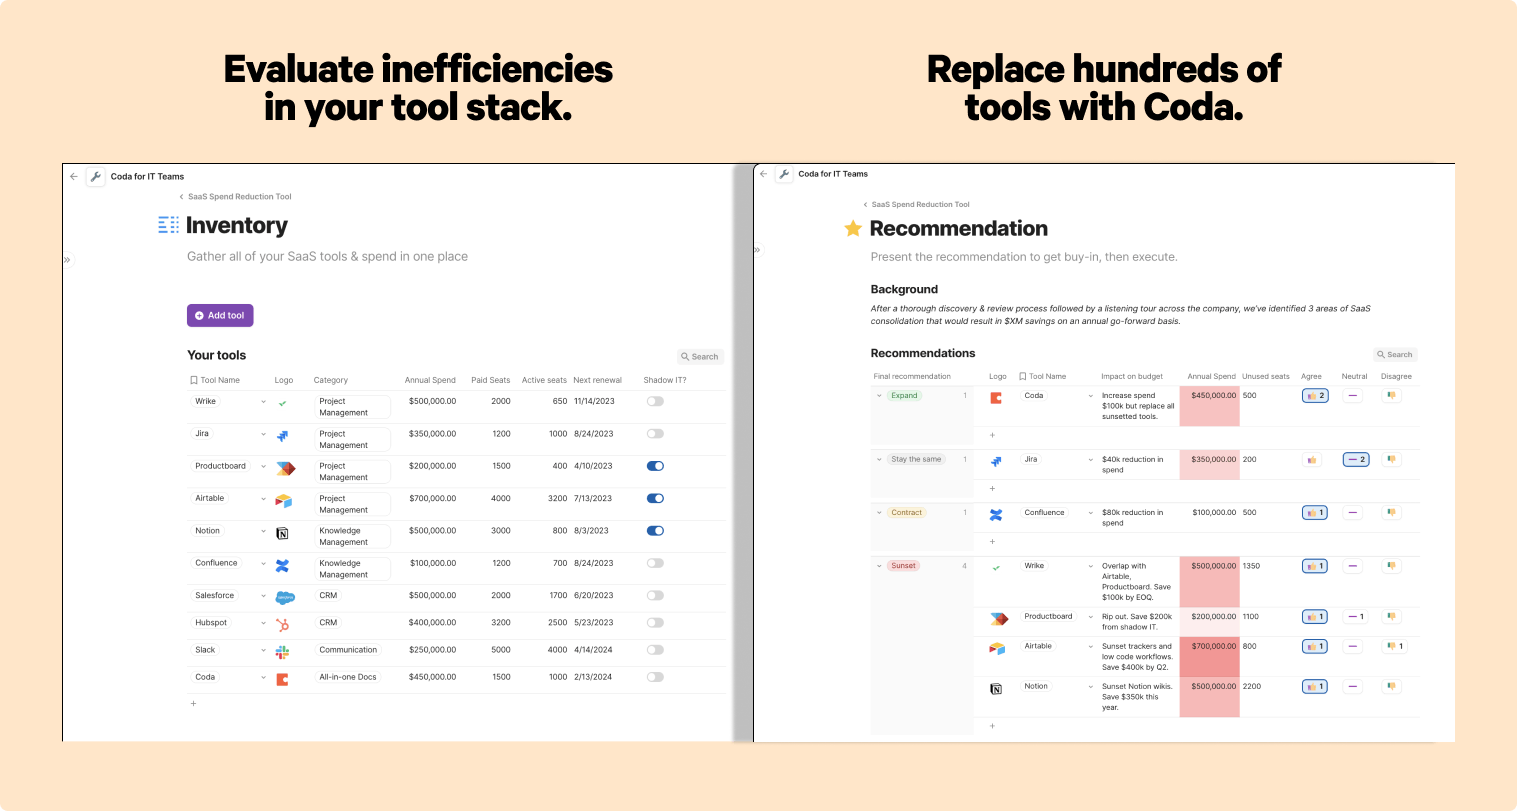This screenshot has height=811, width=1517.
Task: Click the Agree vote button for Coda
Action: point(1315,396)
